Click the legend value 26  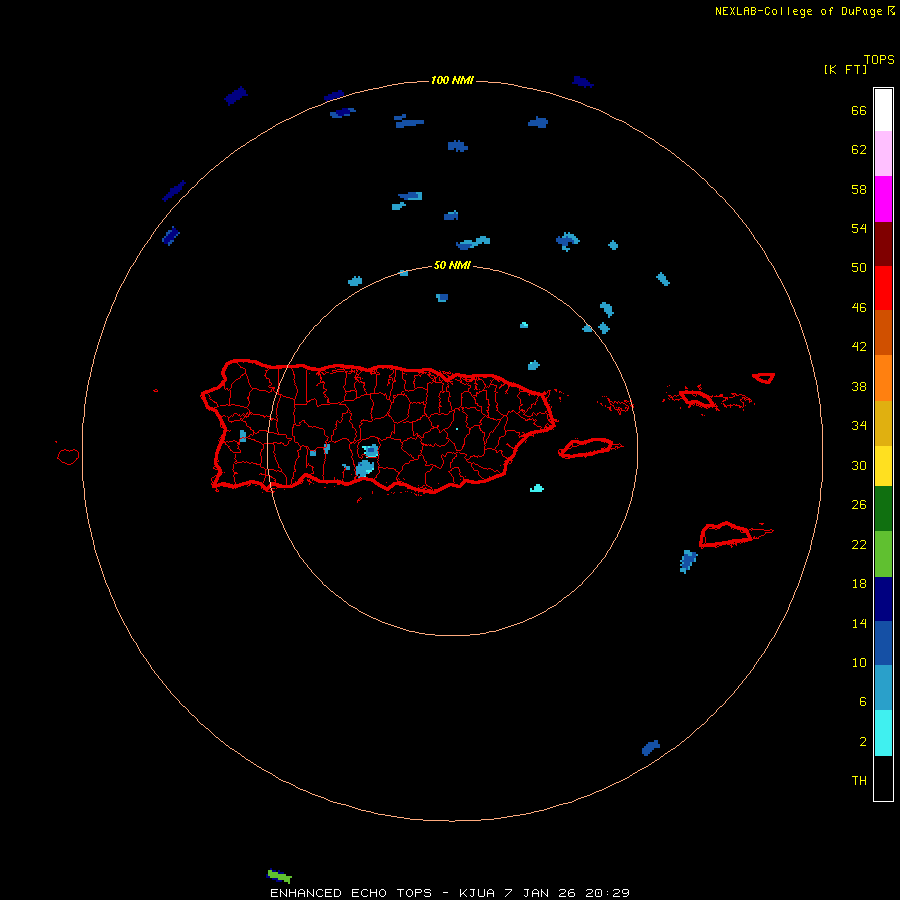pyautogui.click(x=859, y=505)
